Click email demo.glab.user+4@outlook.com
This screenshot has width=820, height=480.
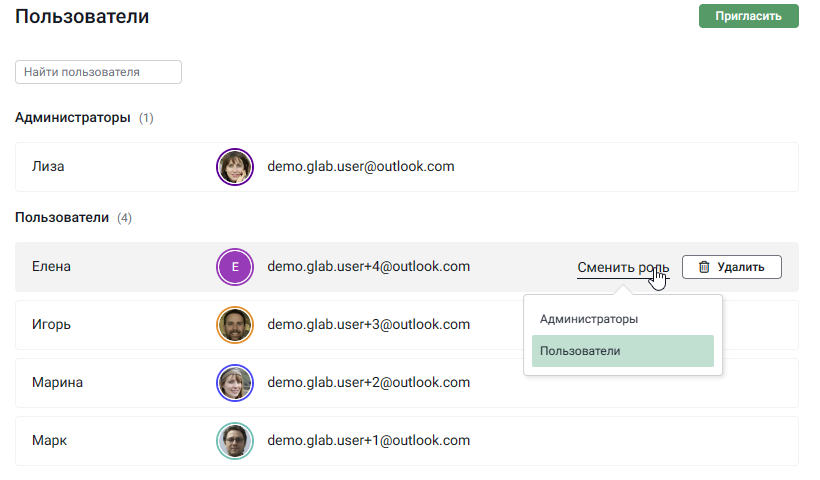369,266
